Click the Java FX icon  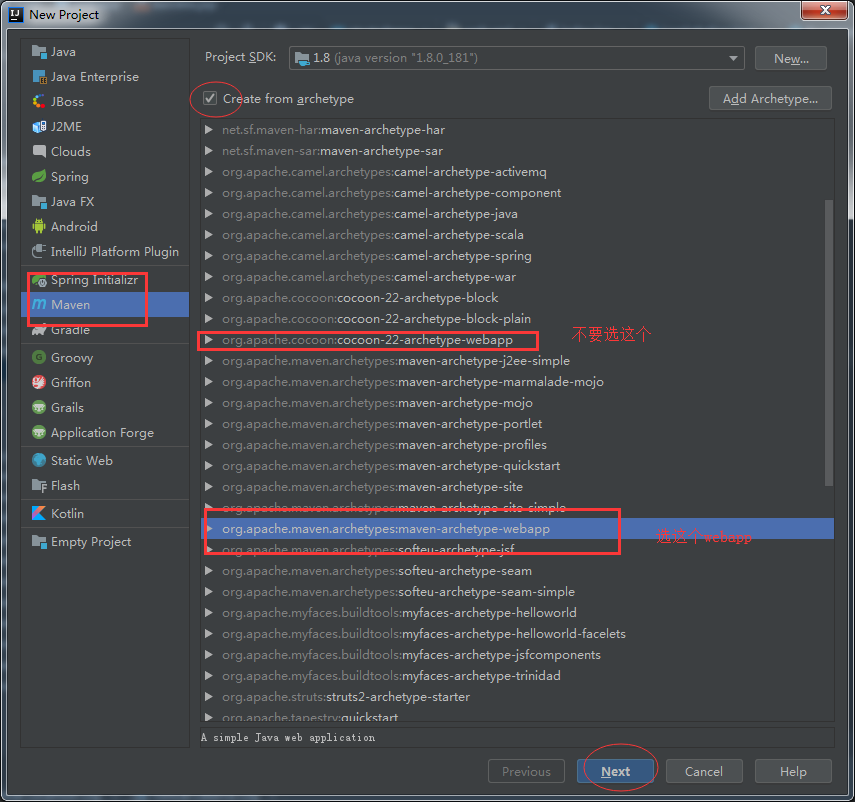tap(39, 202)
